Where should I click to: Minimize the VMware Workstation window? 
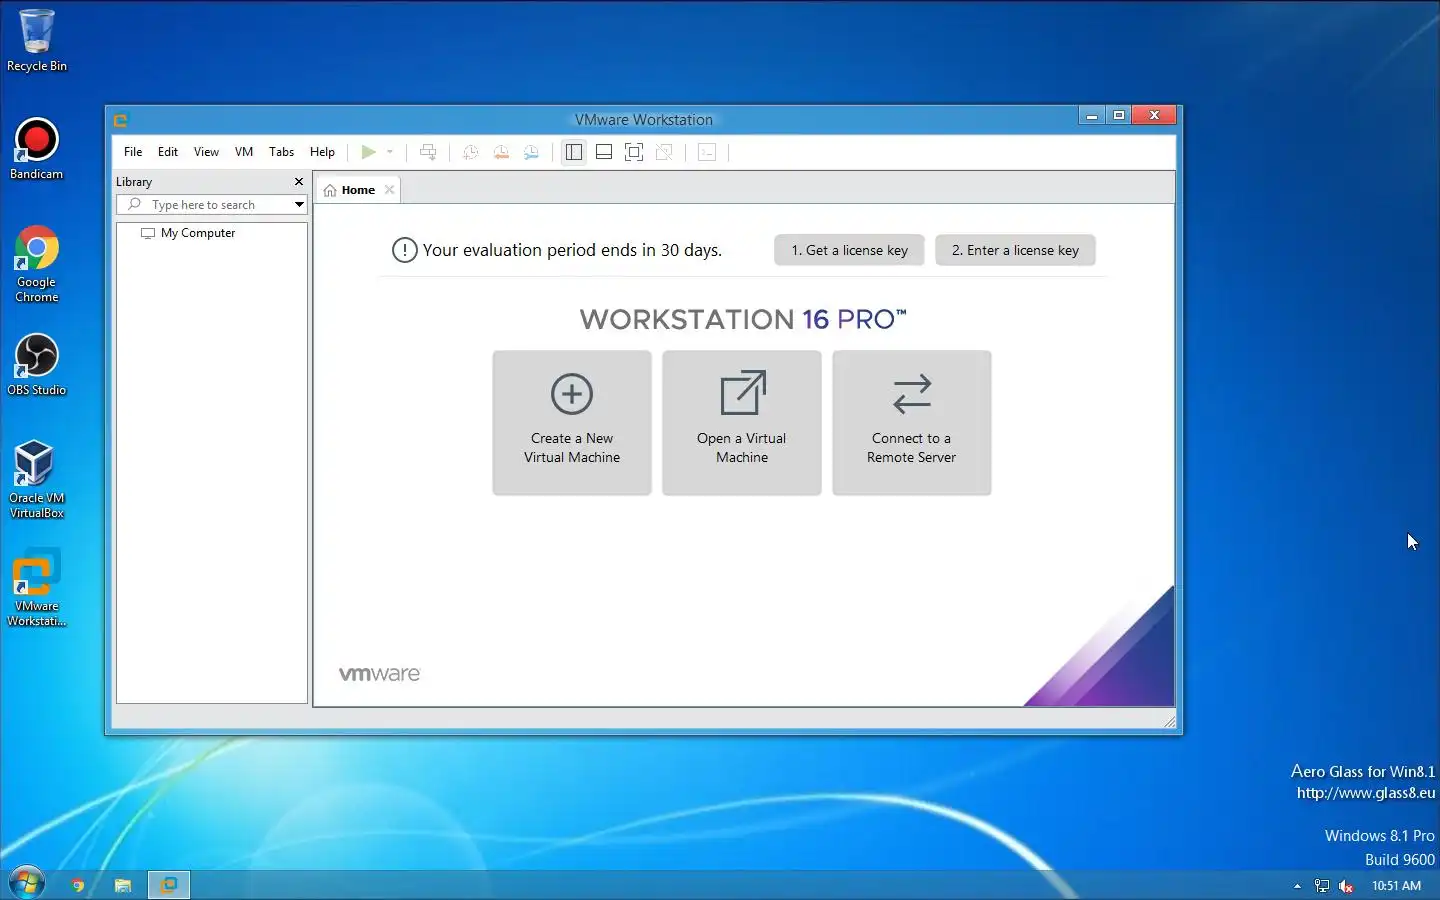(1092, 116)
